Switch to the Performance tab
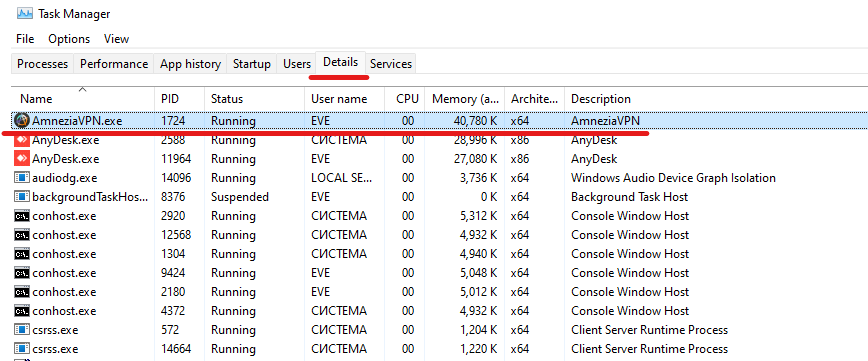Image resolution: width=868 pixels, height=361 pixels. click(x=114, y=64)
